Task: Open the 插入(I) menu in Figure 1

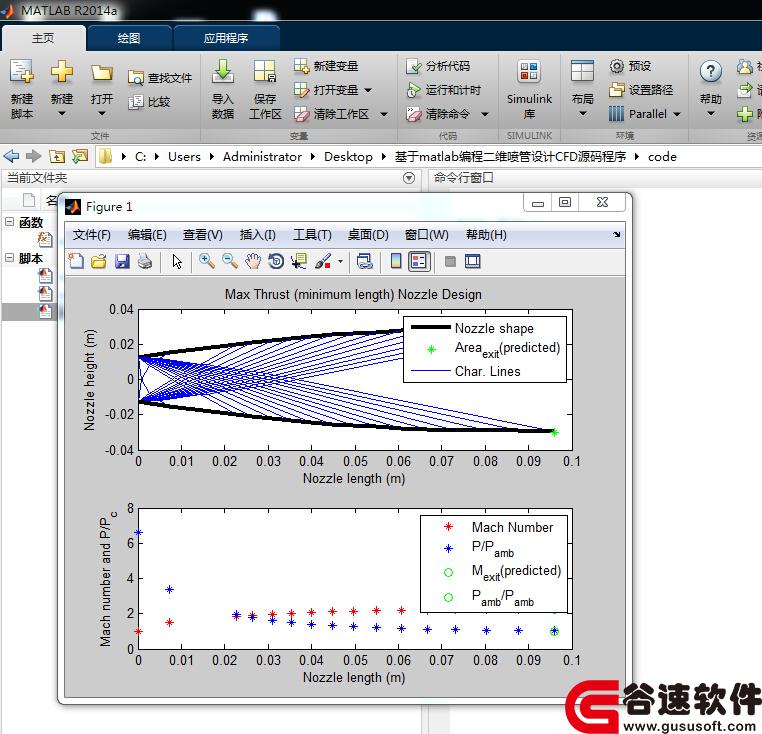Action: tap(258, 235)
